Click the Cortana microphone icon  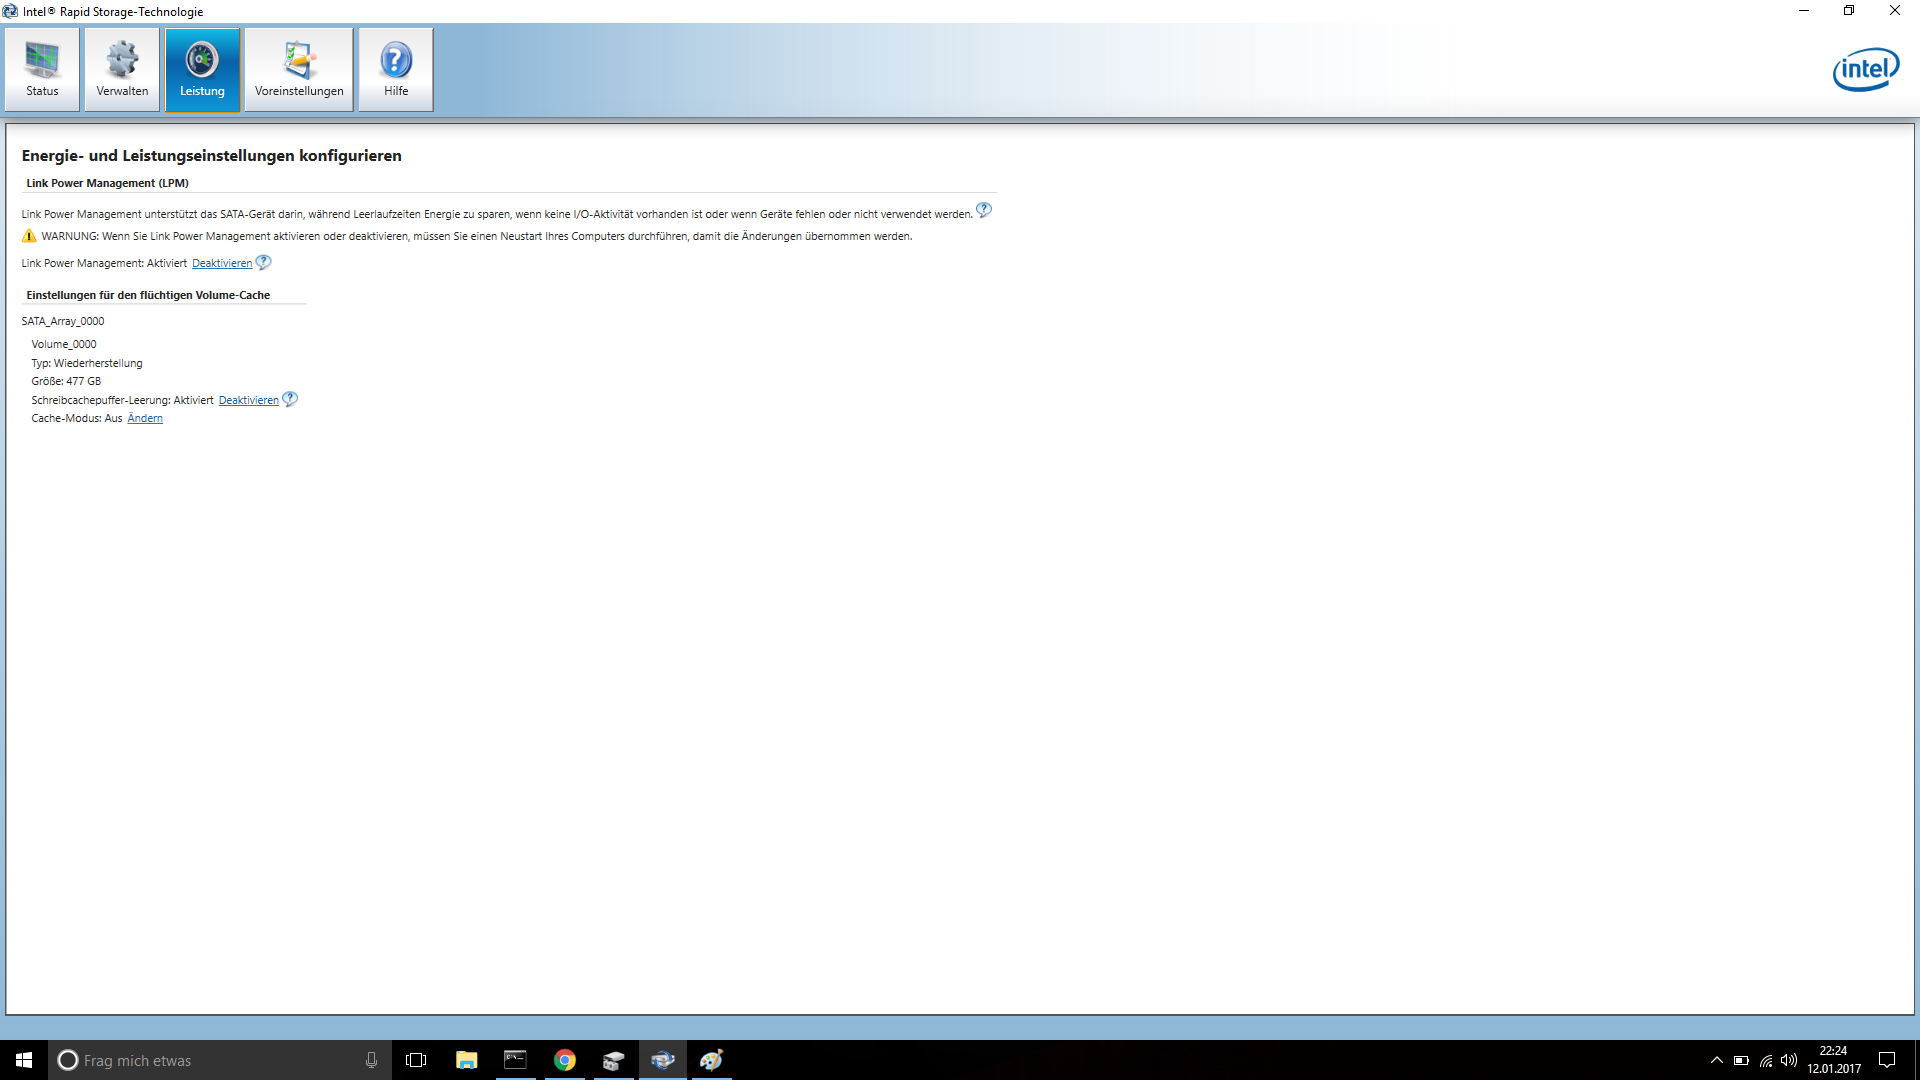[x=371, y=1060]
